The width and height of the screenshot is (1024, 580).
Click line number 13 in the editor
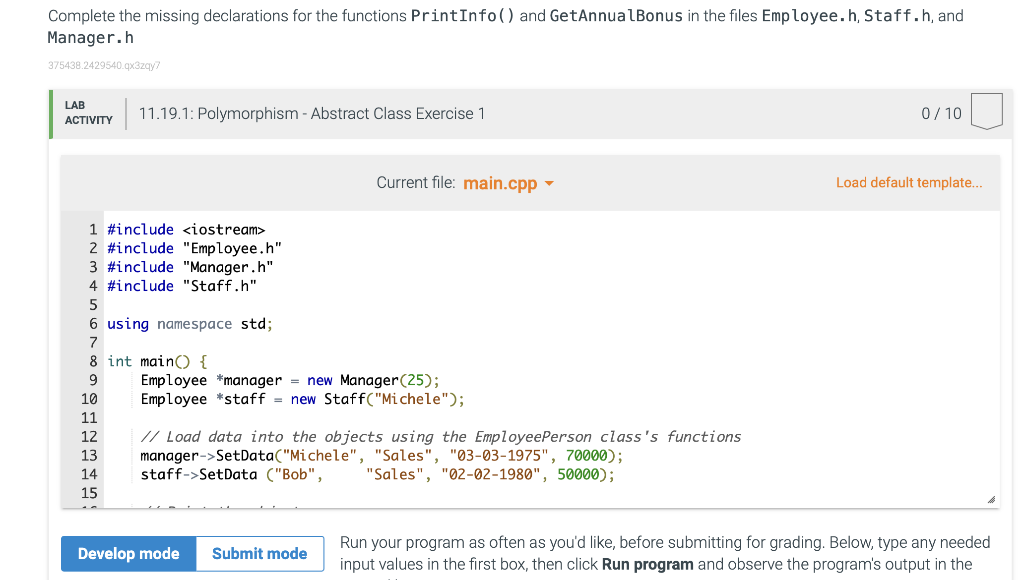tap(89, 455)
